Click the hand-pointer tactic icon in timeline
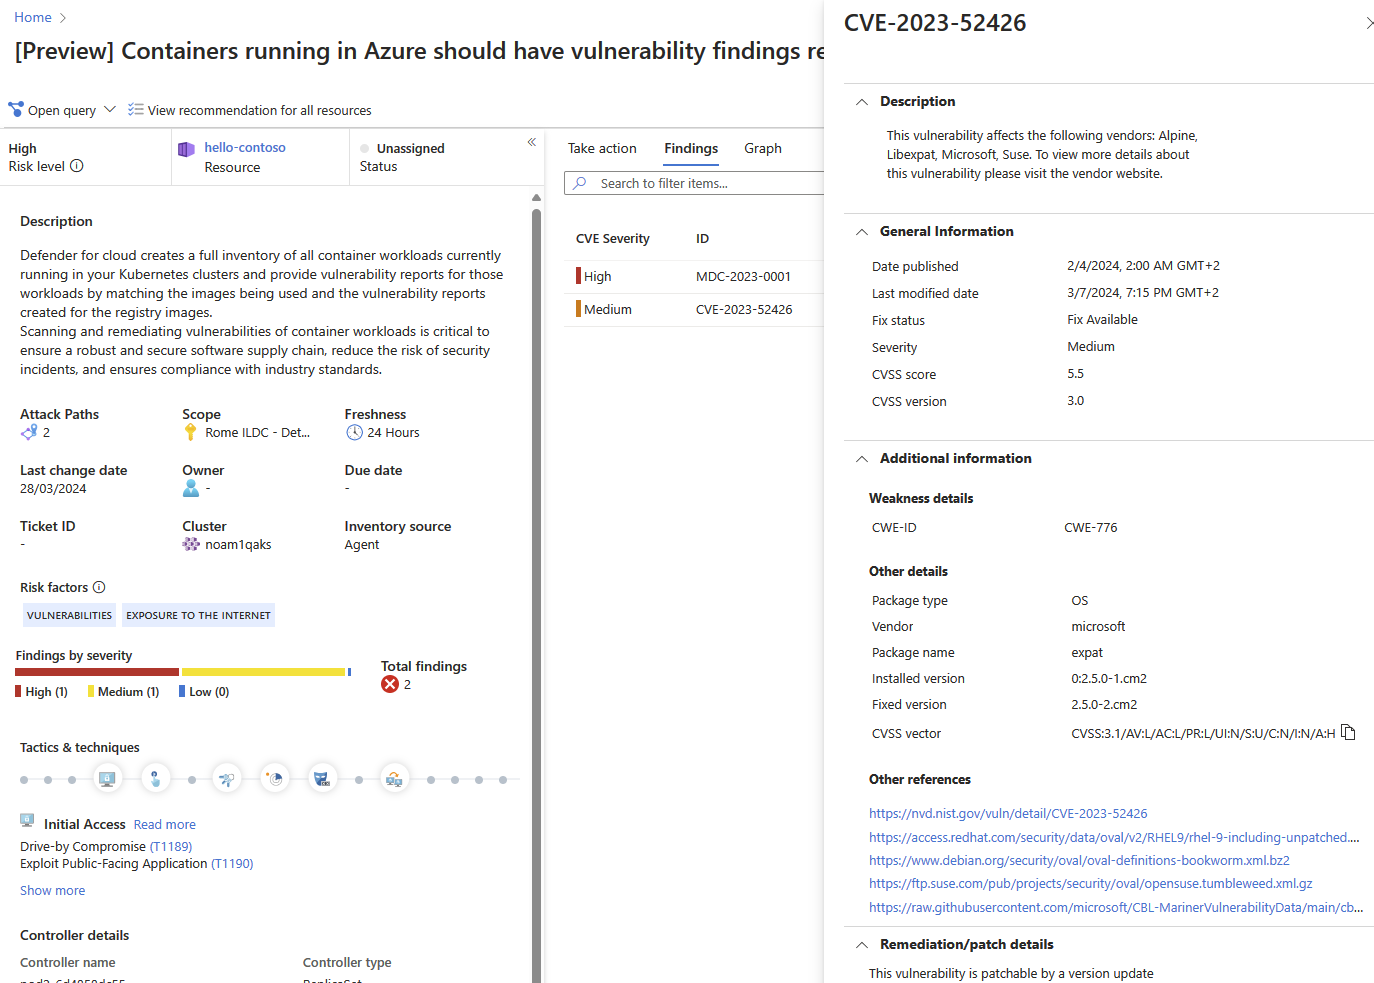1374x983 pixels. click(x=155, y=779)
